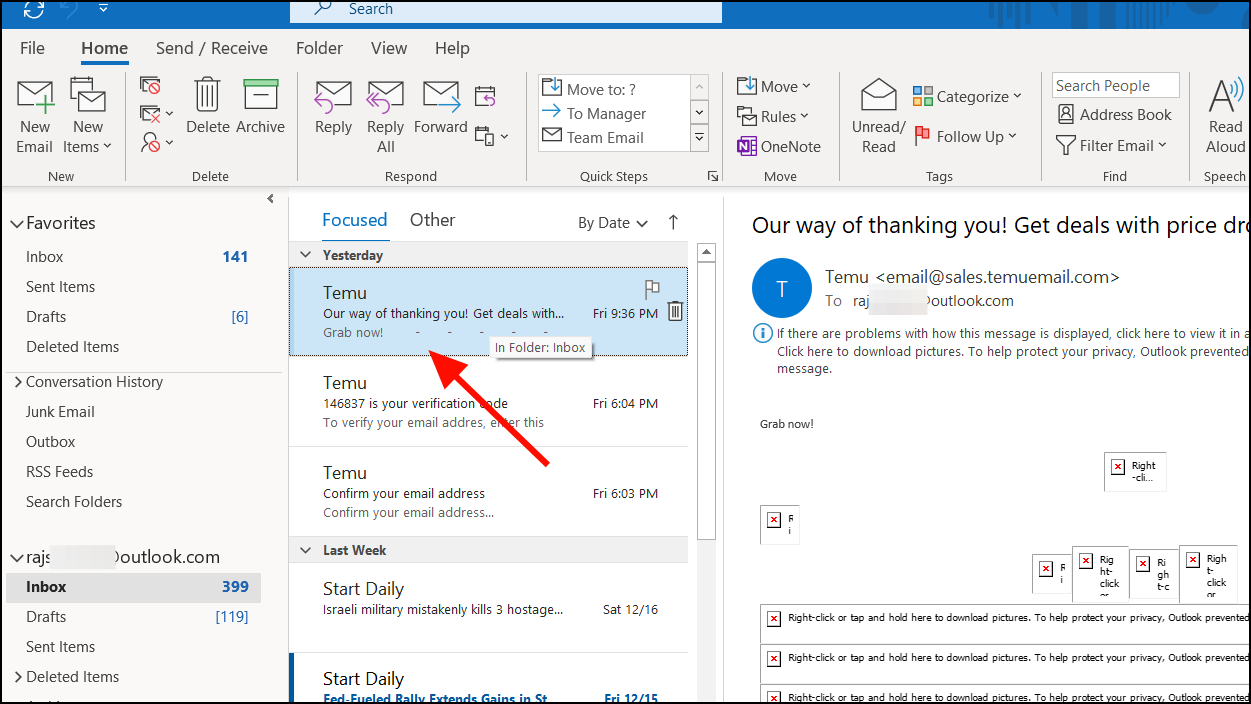Open Temu 'Confirm your email address' message
The height and width of the screenshot is (704, 1251).
tap(488, 492)
